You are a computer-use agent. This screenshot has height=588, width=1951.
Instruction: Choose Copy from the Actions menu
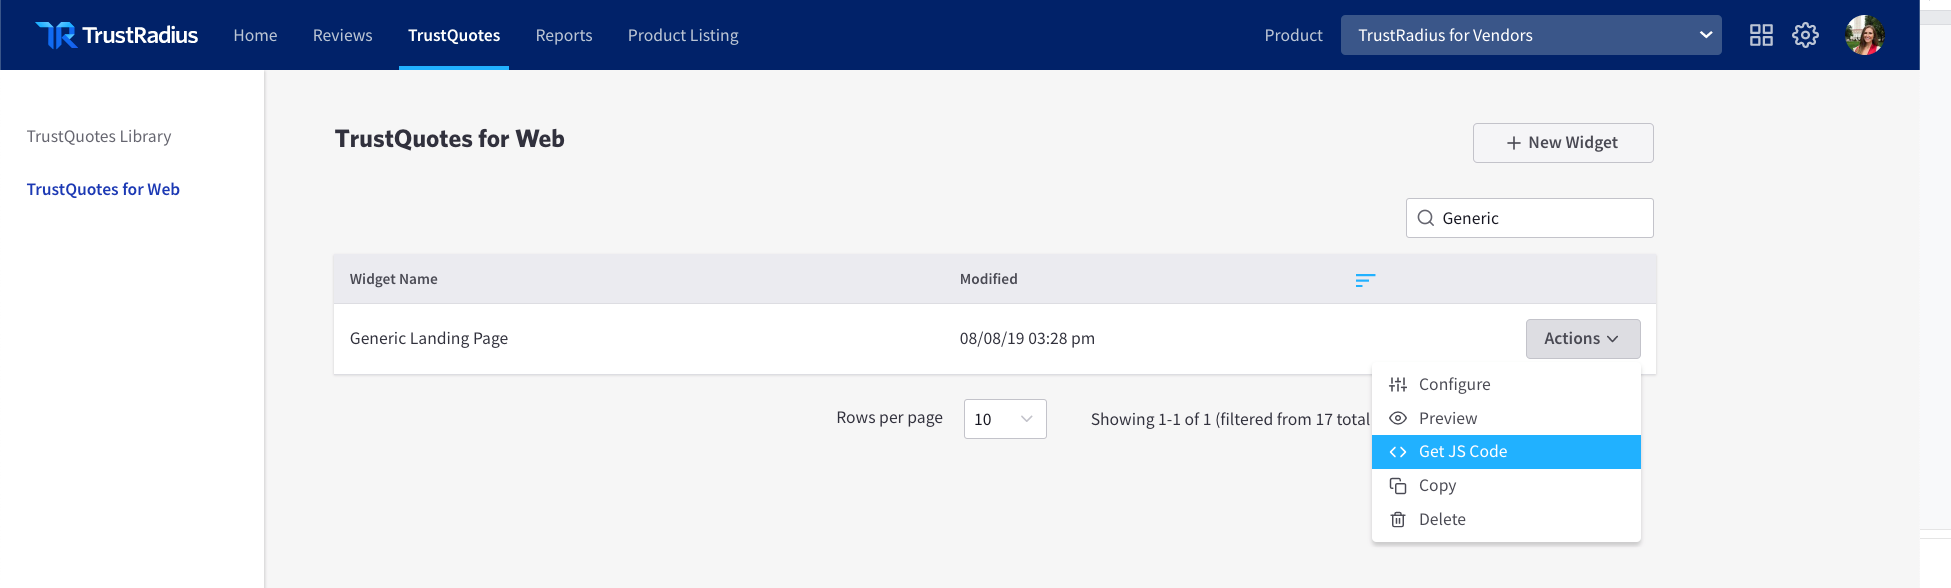[1506, 486]
